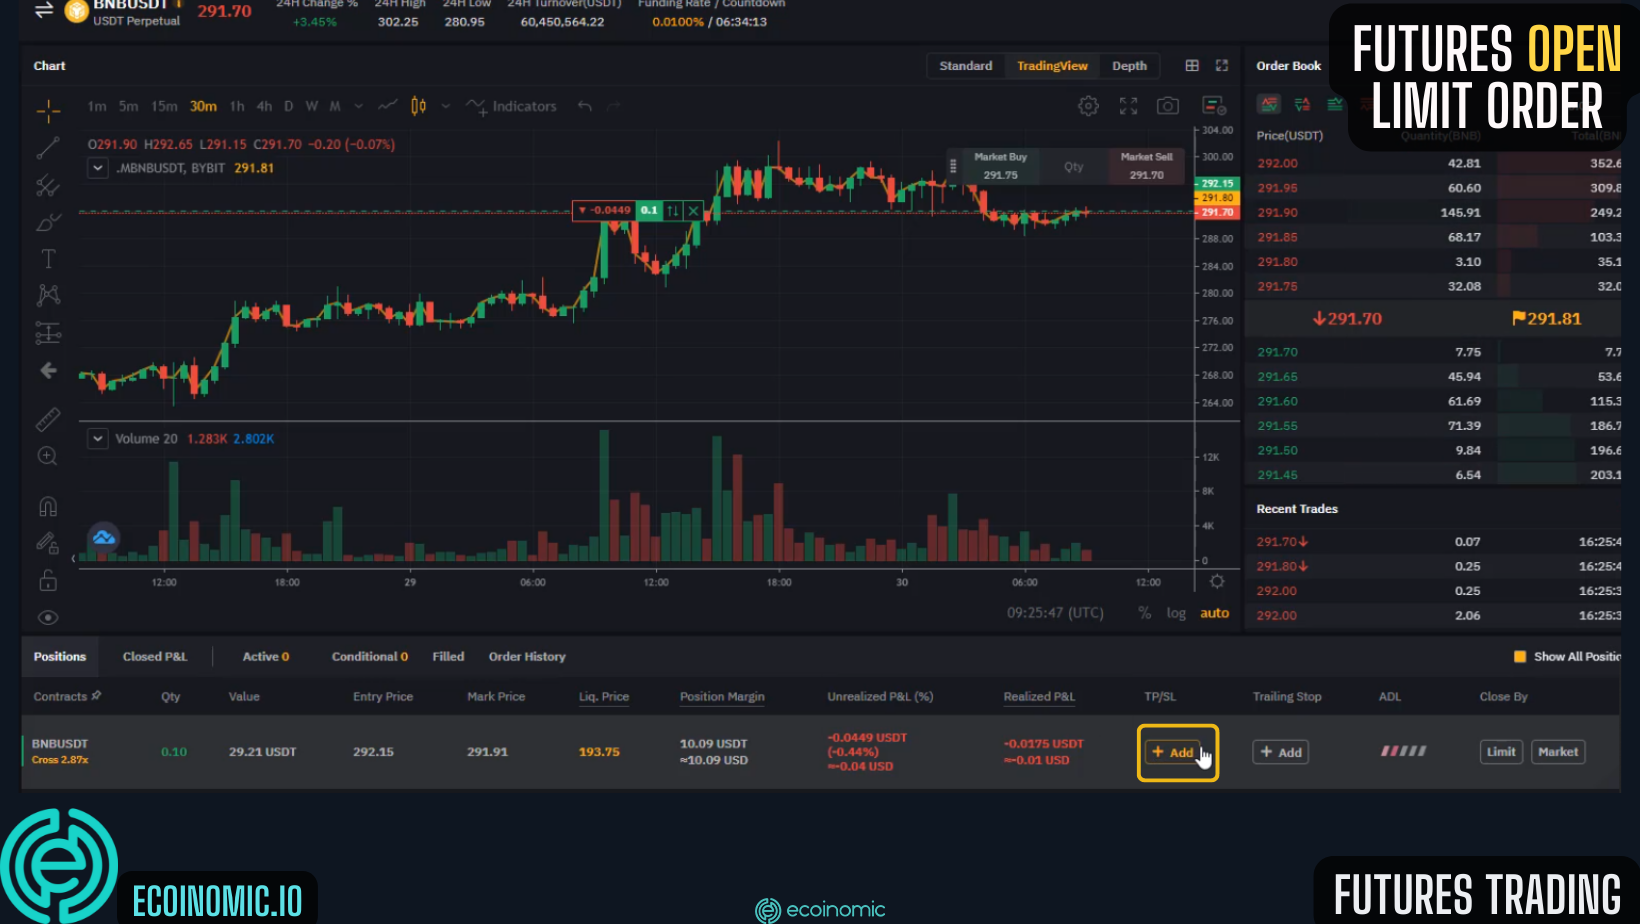The width and height of the screenshot is (1640, 924).
Task: Collapse the MBNBUSDT legend chevron
Action: pos(97,168)
